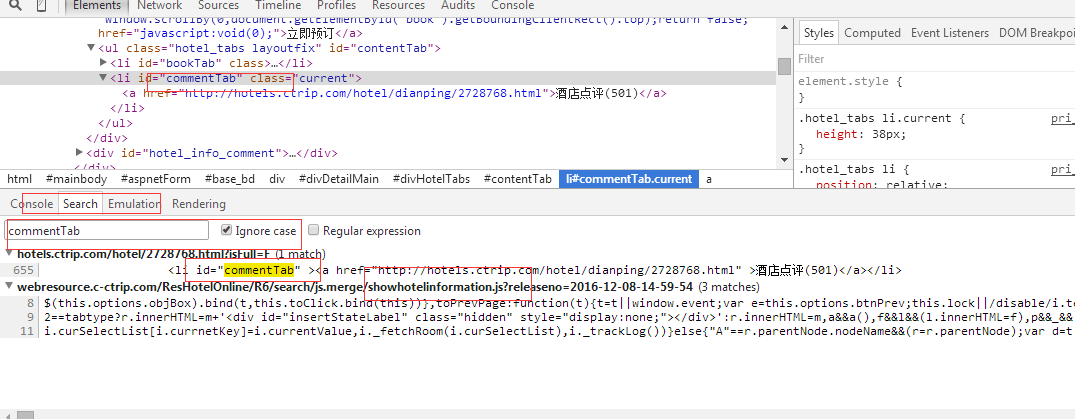The width and height of the screenshot is (1075, 419).
Task: Uncheck the Ignore case checkbox
Action: tap(226, 230)
